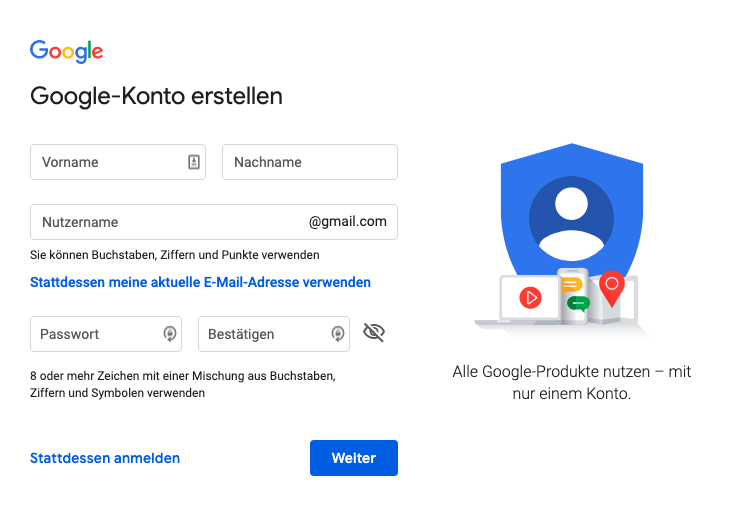Screen dimensions: 731x510
Task: Focus the Passwort input field
Action: 106,334
